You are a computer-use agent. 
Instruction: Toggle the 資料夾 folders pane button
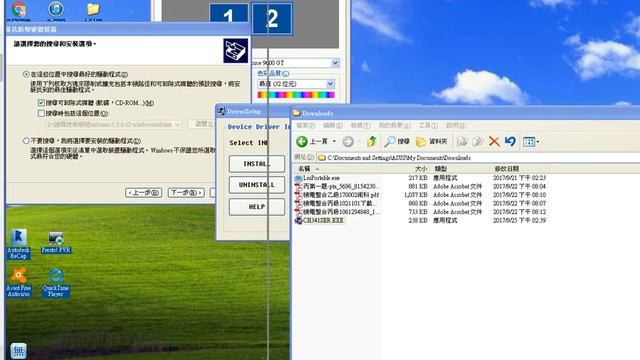click(x=431, y=142)
